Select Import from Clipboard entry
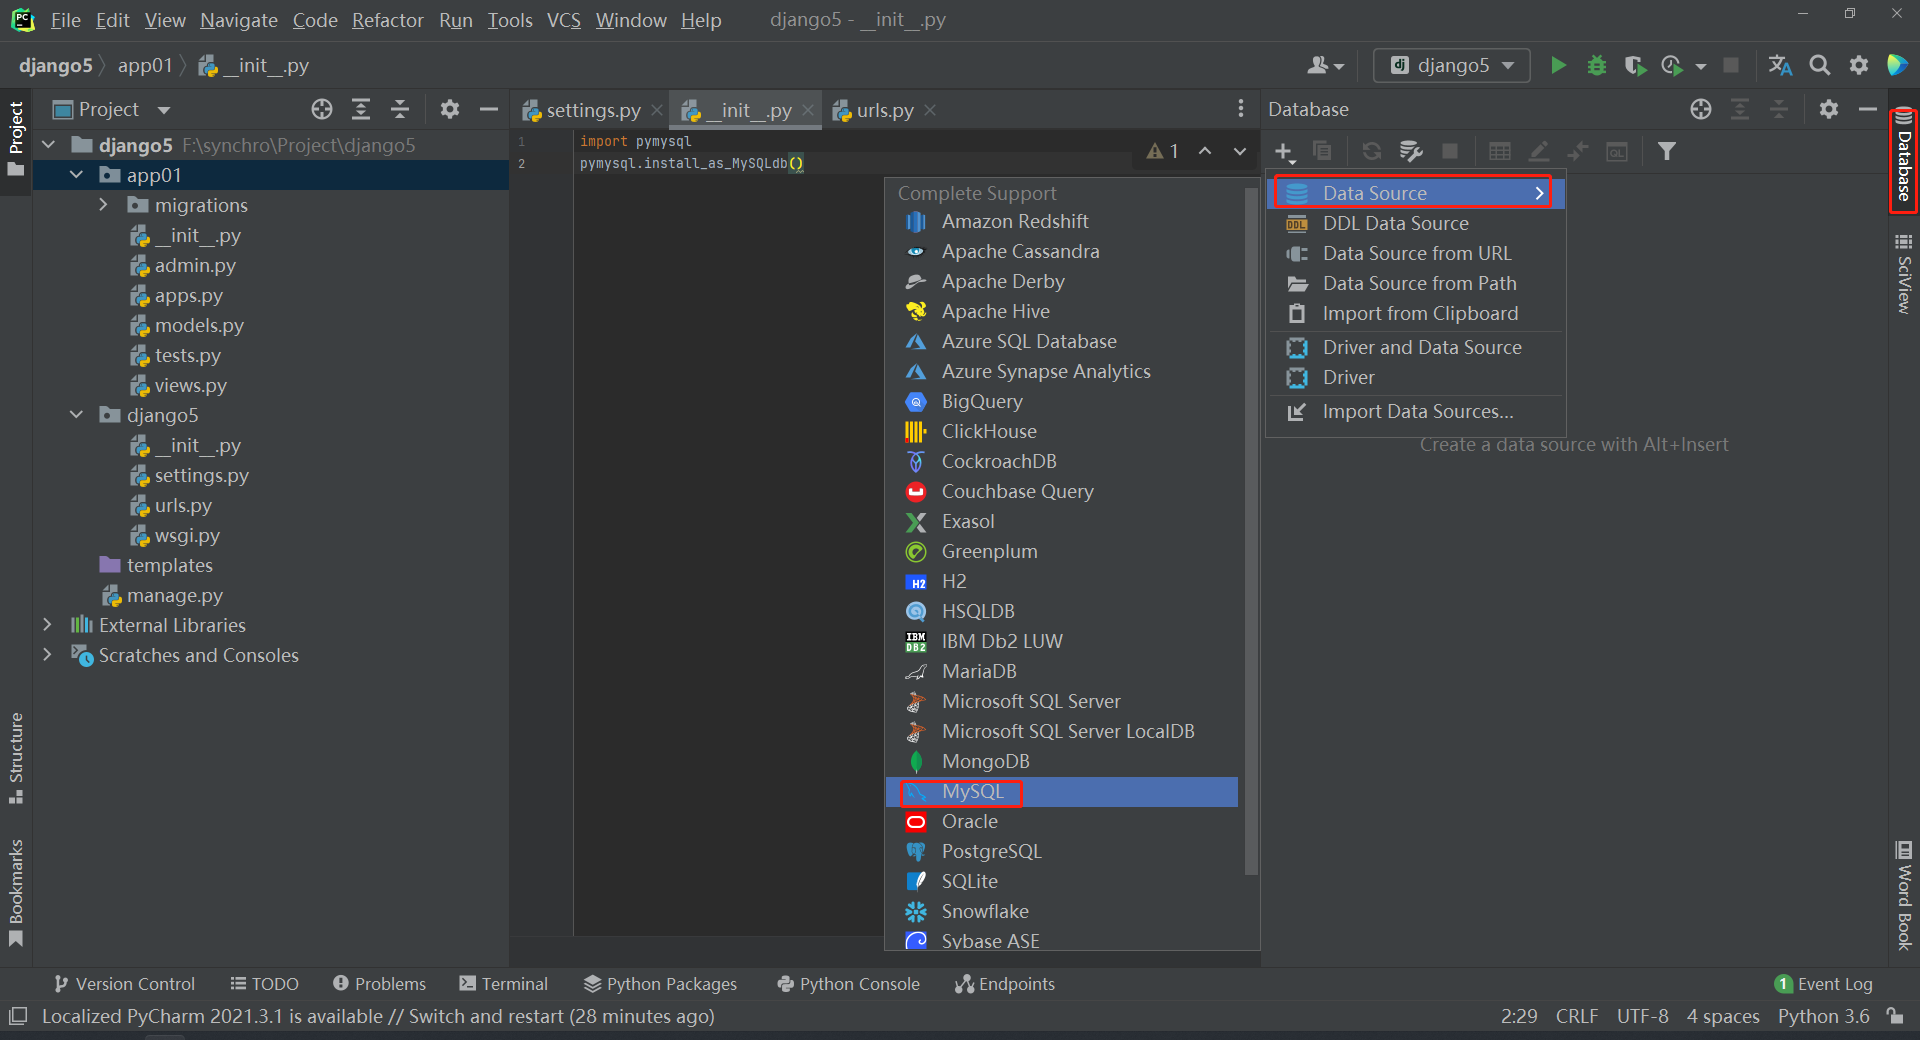The height and width of the screenshot is (1040, 1920). click(x=1416, y=313)
